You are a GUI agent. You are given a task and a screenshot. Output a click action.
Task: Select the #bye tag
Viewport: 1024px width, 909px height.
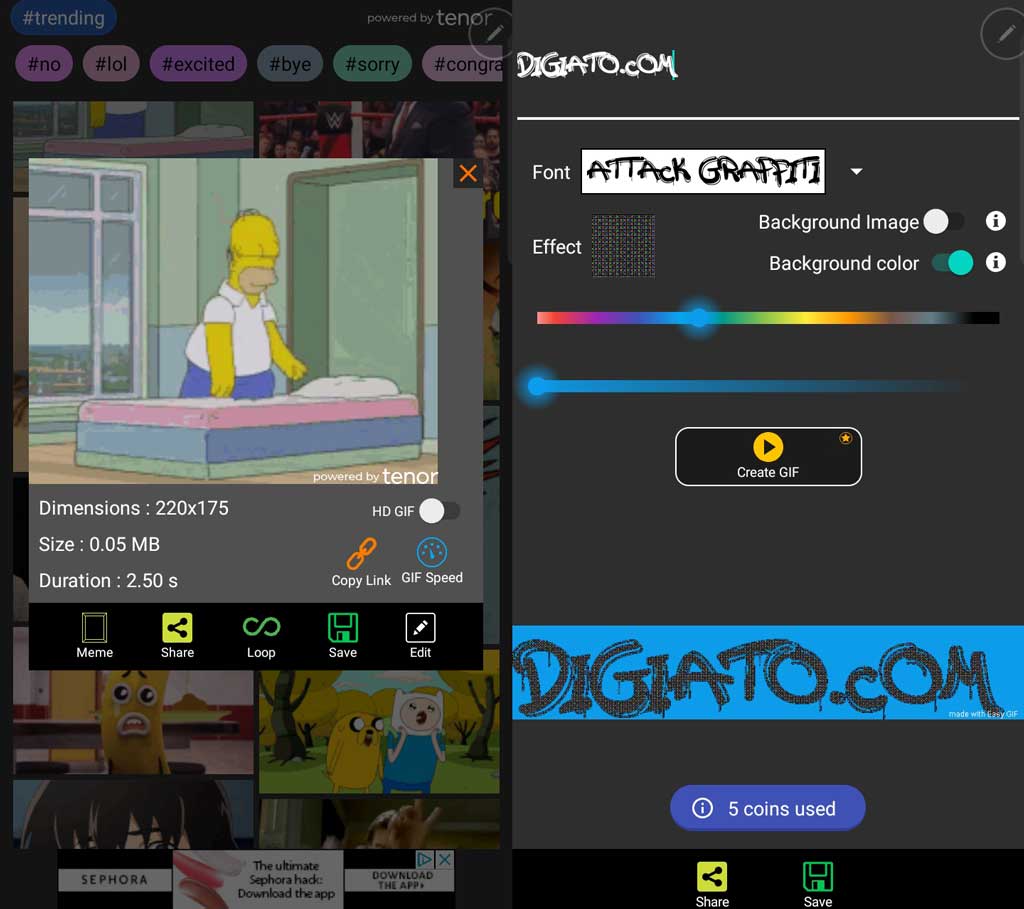(290, 64)
